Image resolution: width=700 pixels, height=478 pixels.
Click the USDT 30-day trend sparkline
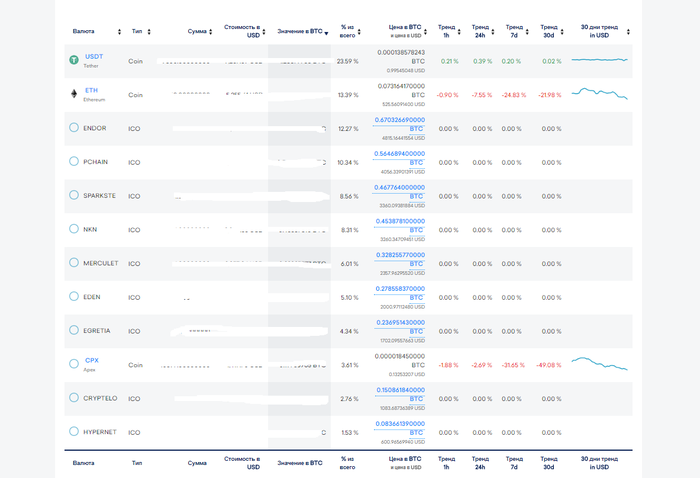[x=600, y=59]
